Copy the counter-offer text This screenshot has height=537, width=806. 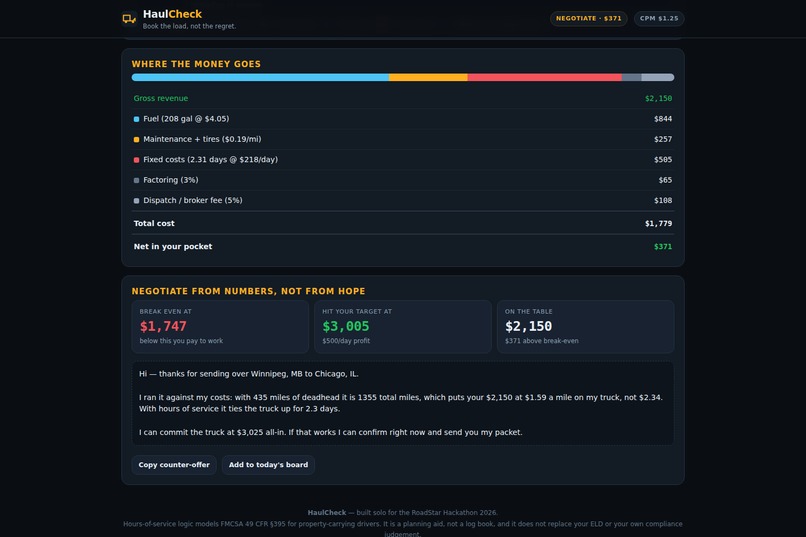[x=174, y=465]
